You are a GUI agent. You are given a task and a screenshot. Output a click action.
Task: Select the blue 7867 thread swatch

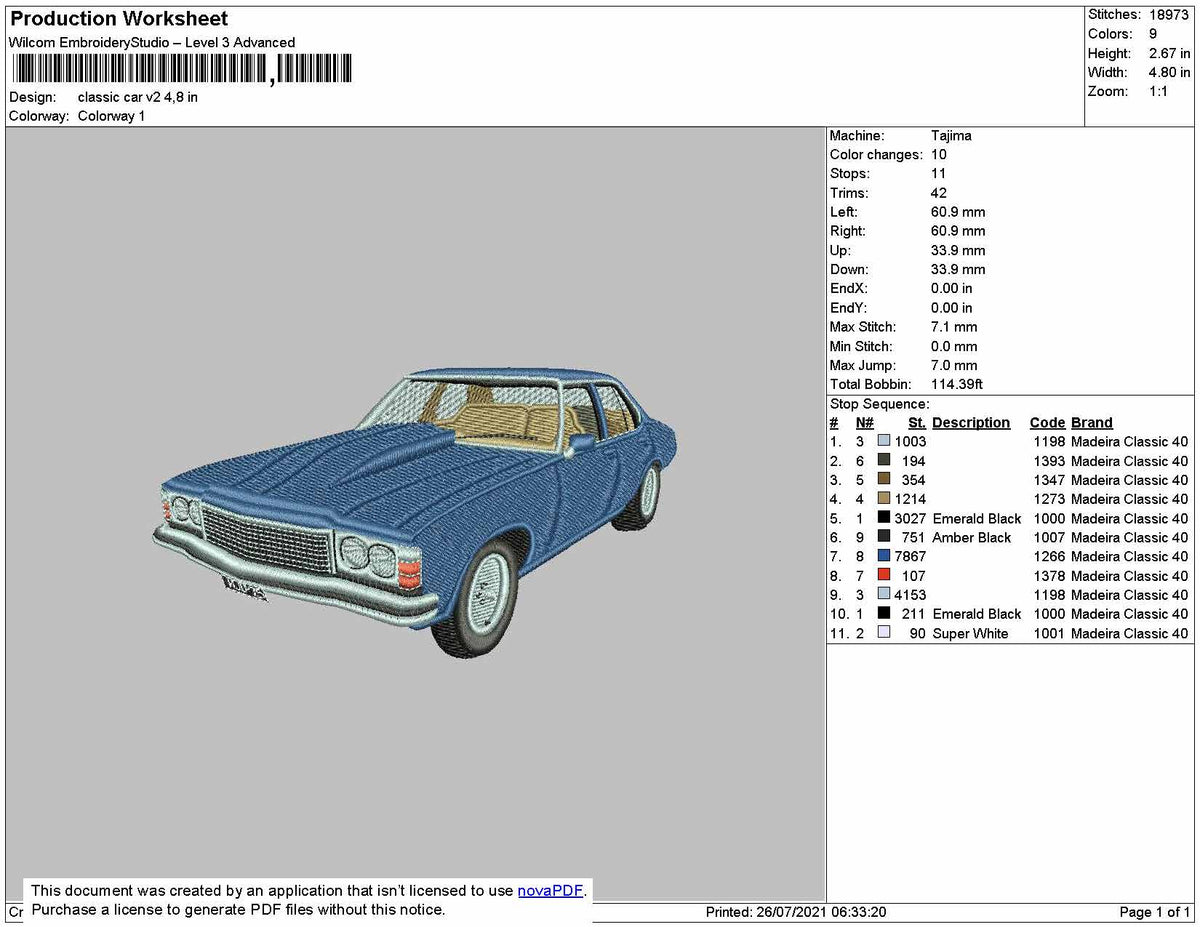pyautogui.click(x=884, y=555)
